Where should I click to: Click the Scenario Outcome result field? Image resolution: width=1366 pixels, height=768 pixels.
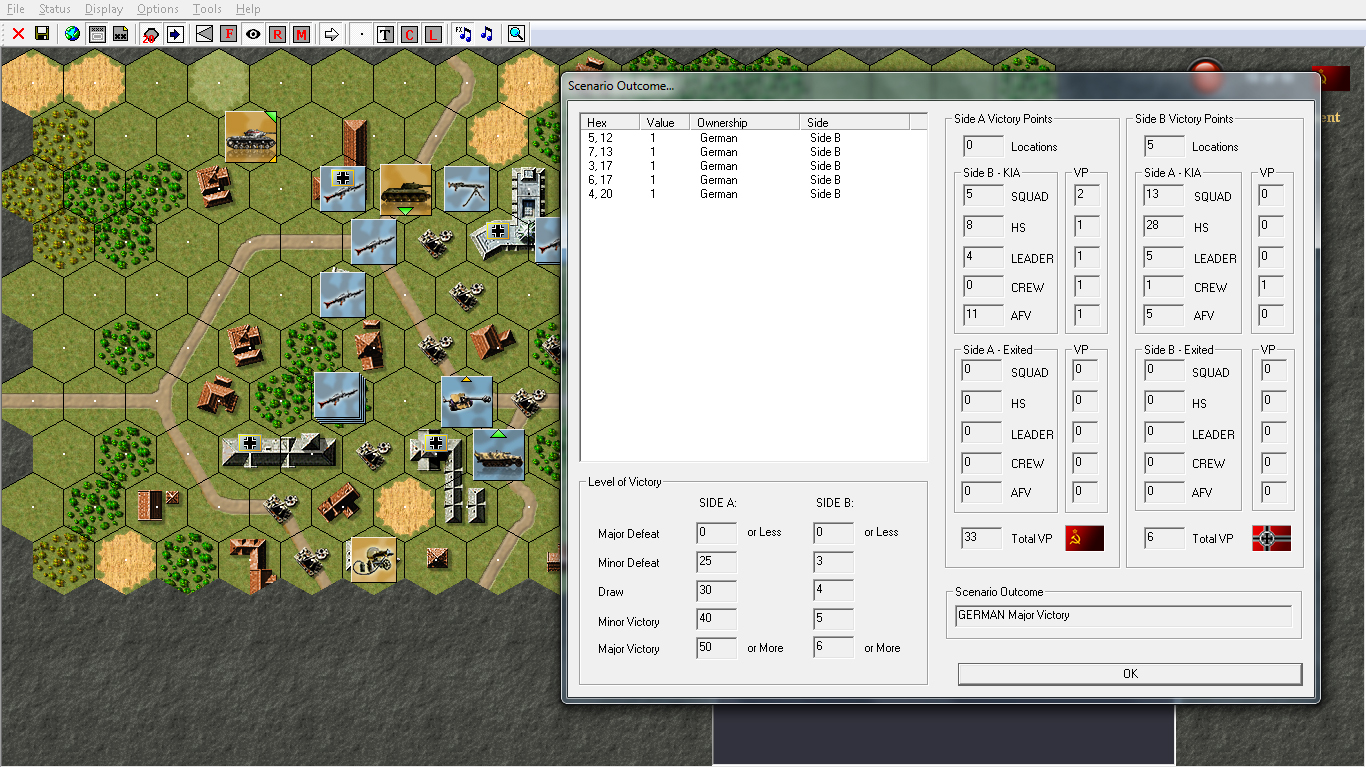(x=1123, y=616)
